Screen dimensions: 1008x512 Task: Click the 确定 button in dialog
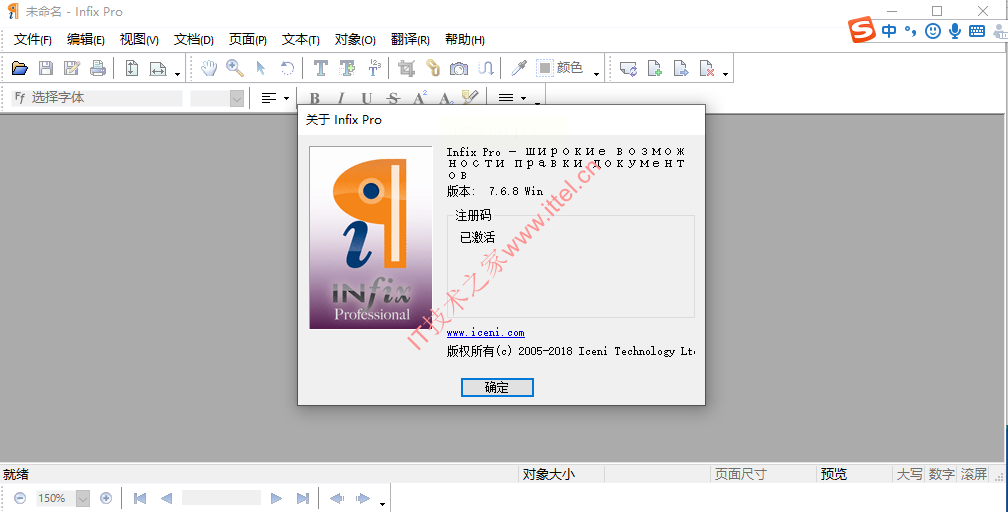[497, 387]
